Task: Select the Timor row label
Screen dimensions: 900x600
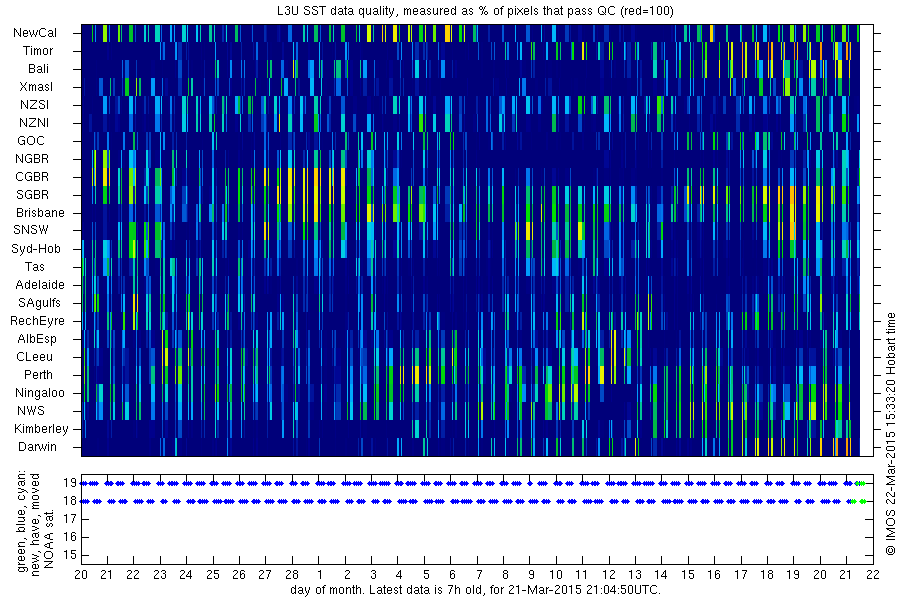Action: point(38,51)
